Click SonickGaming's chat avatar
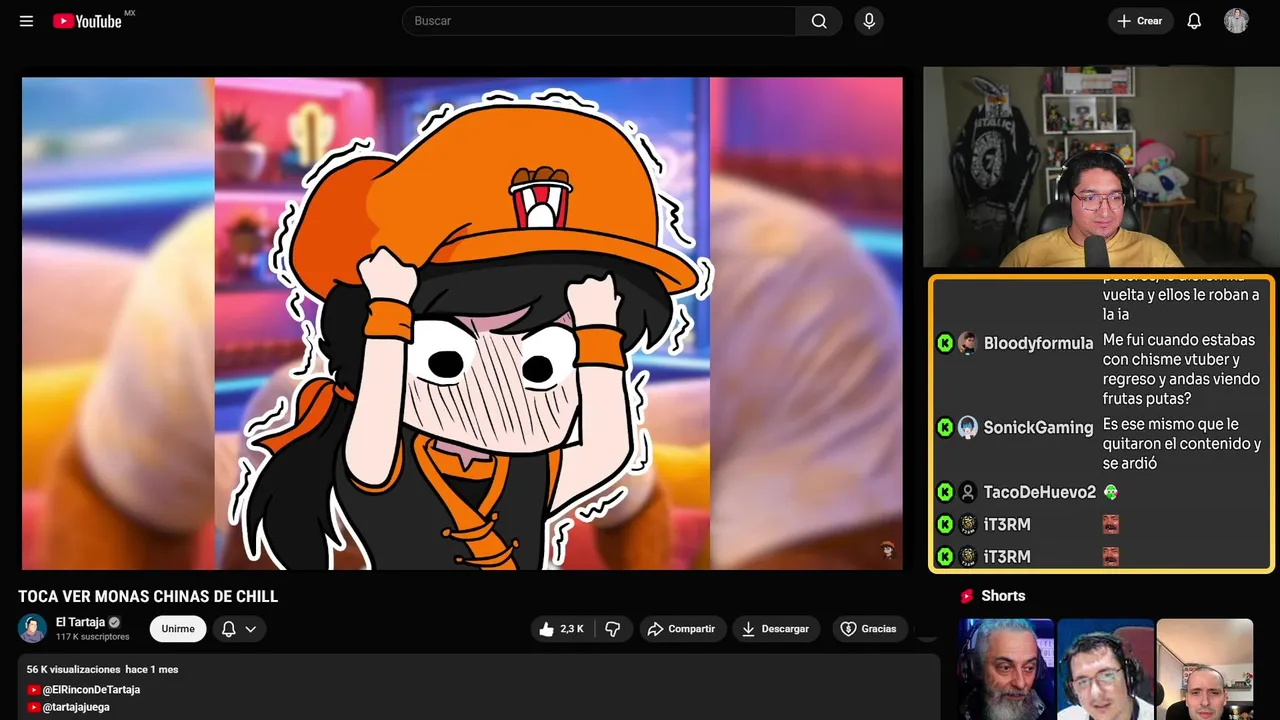The height and width of the screenshot is (720, 1280). coord(967,427)
